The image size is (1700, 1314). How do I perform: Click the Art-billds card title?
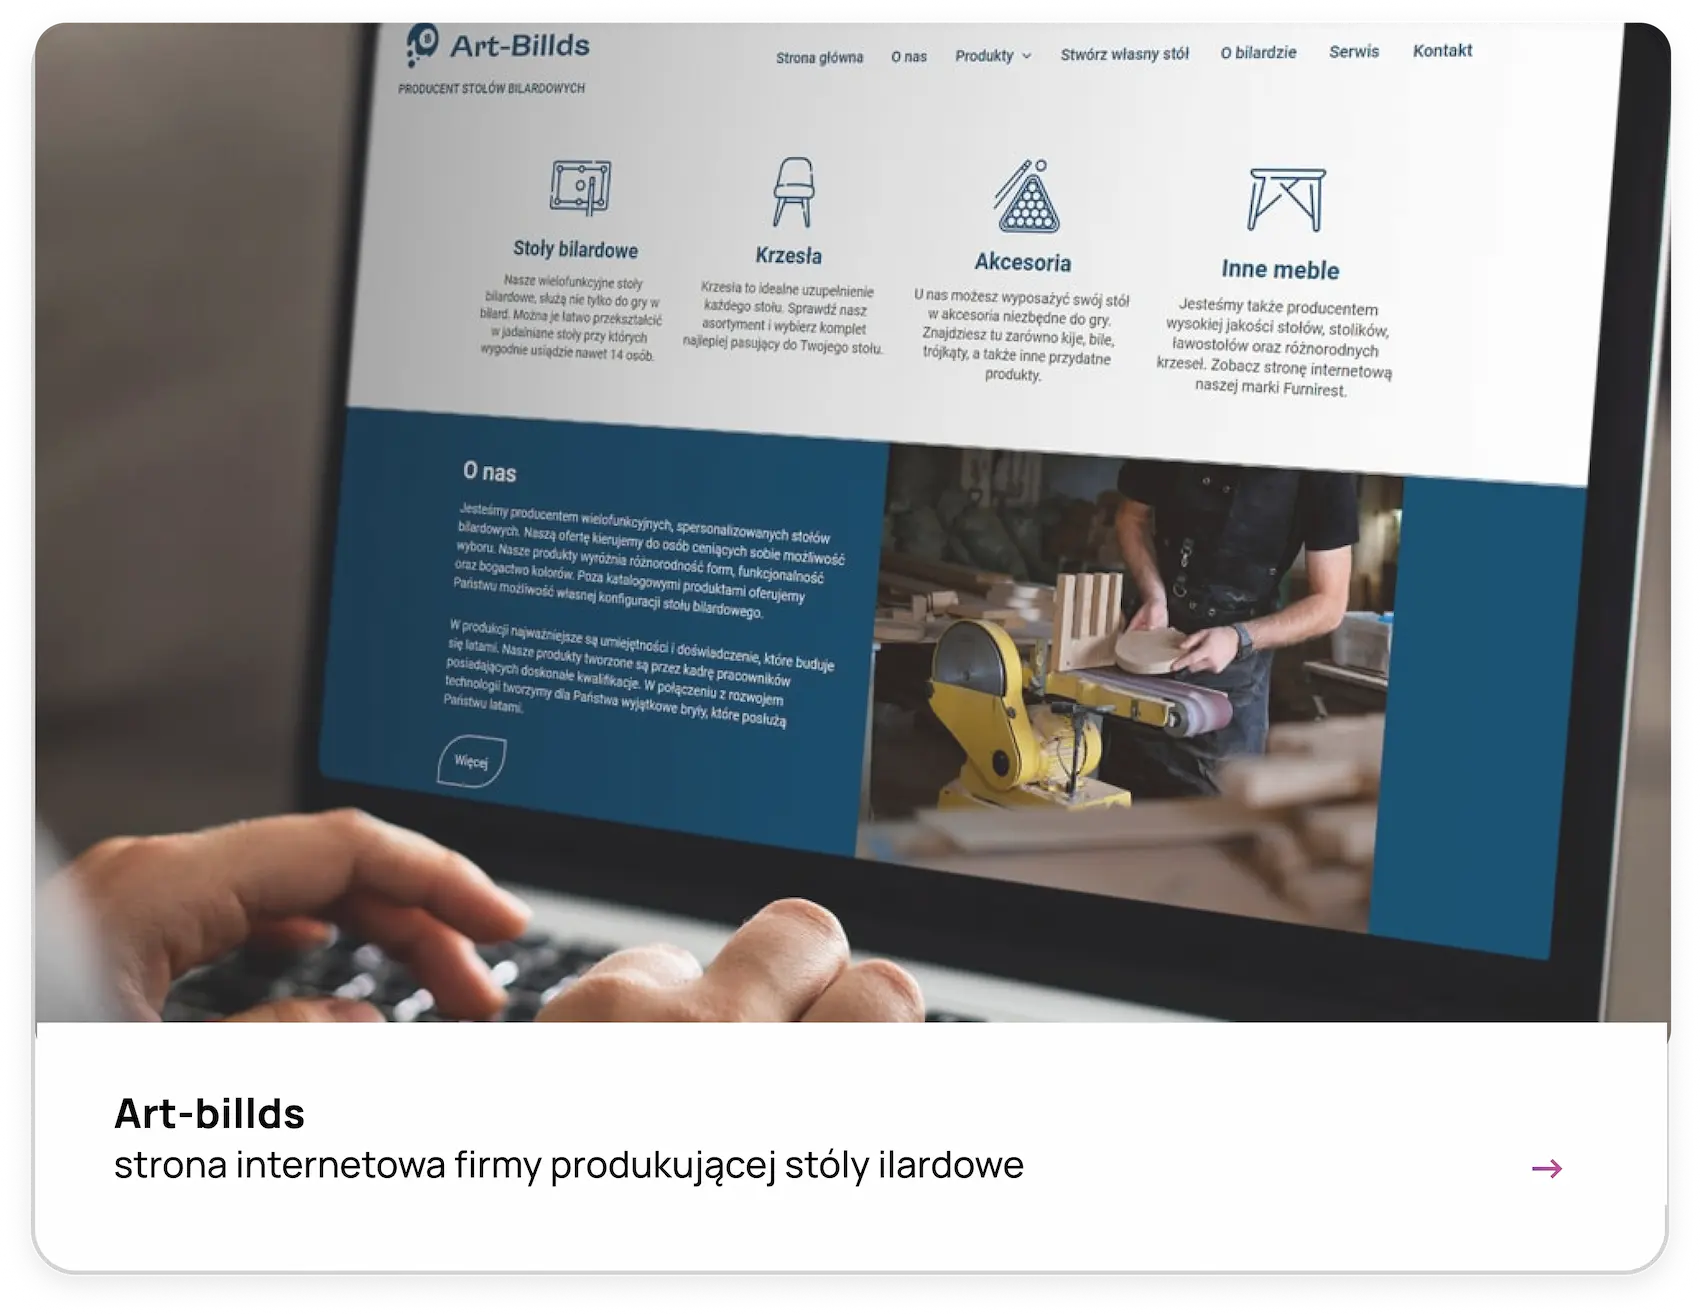pyautogui.click(x=209, y=1113)
